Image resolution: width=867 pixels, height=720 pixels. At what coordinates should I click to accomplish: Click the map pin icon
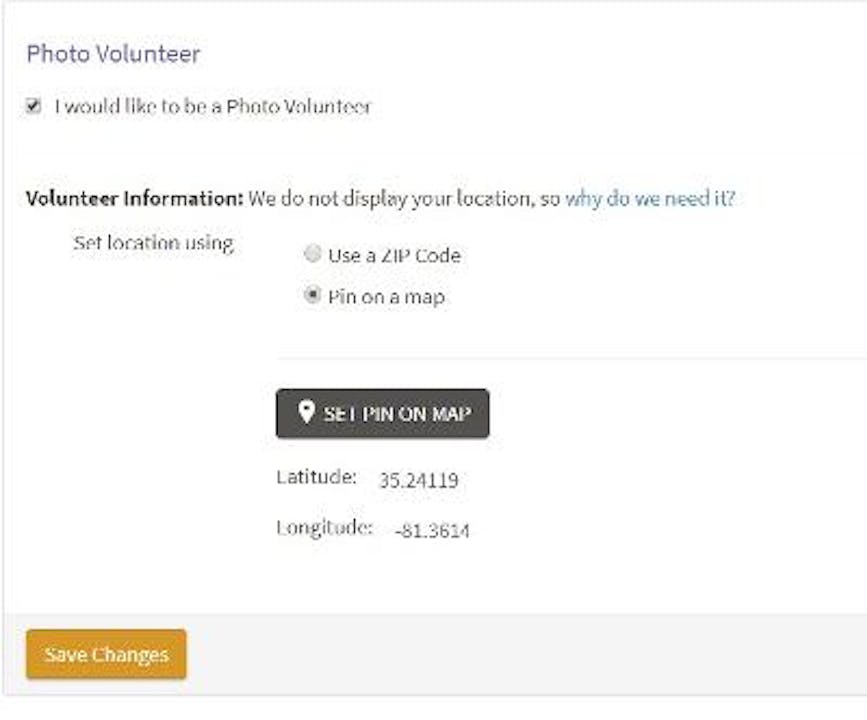307,413
